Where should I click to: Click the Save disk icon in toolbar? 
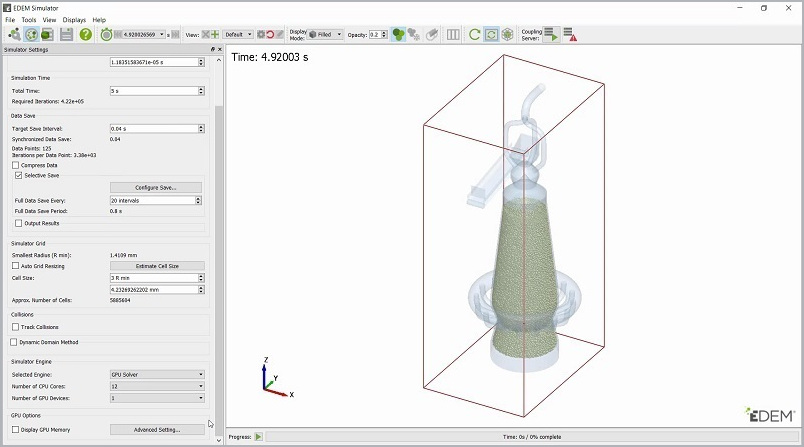(x=66, y=34)
